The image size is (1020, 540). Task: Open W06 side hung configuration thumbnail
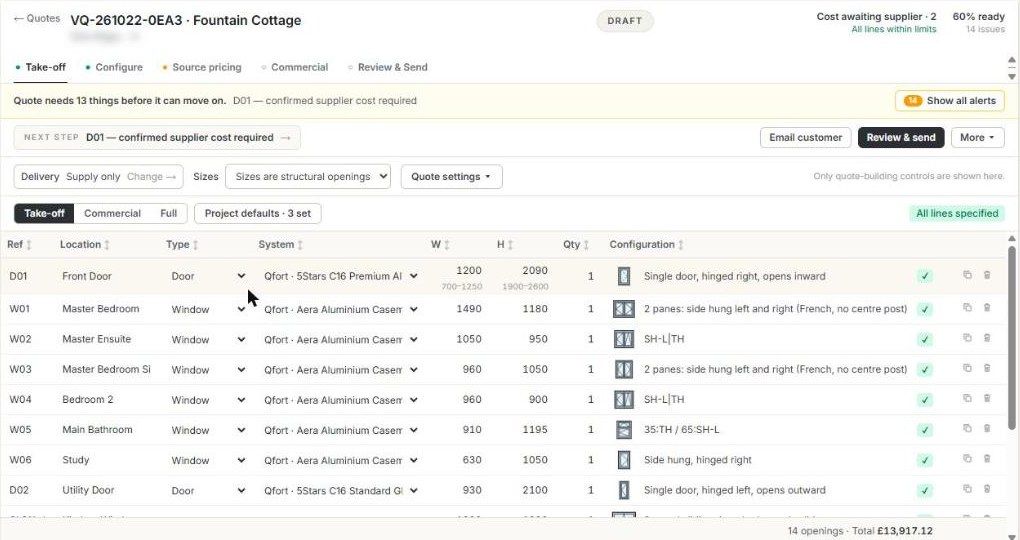pos(624,460)
